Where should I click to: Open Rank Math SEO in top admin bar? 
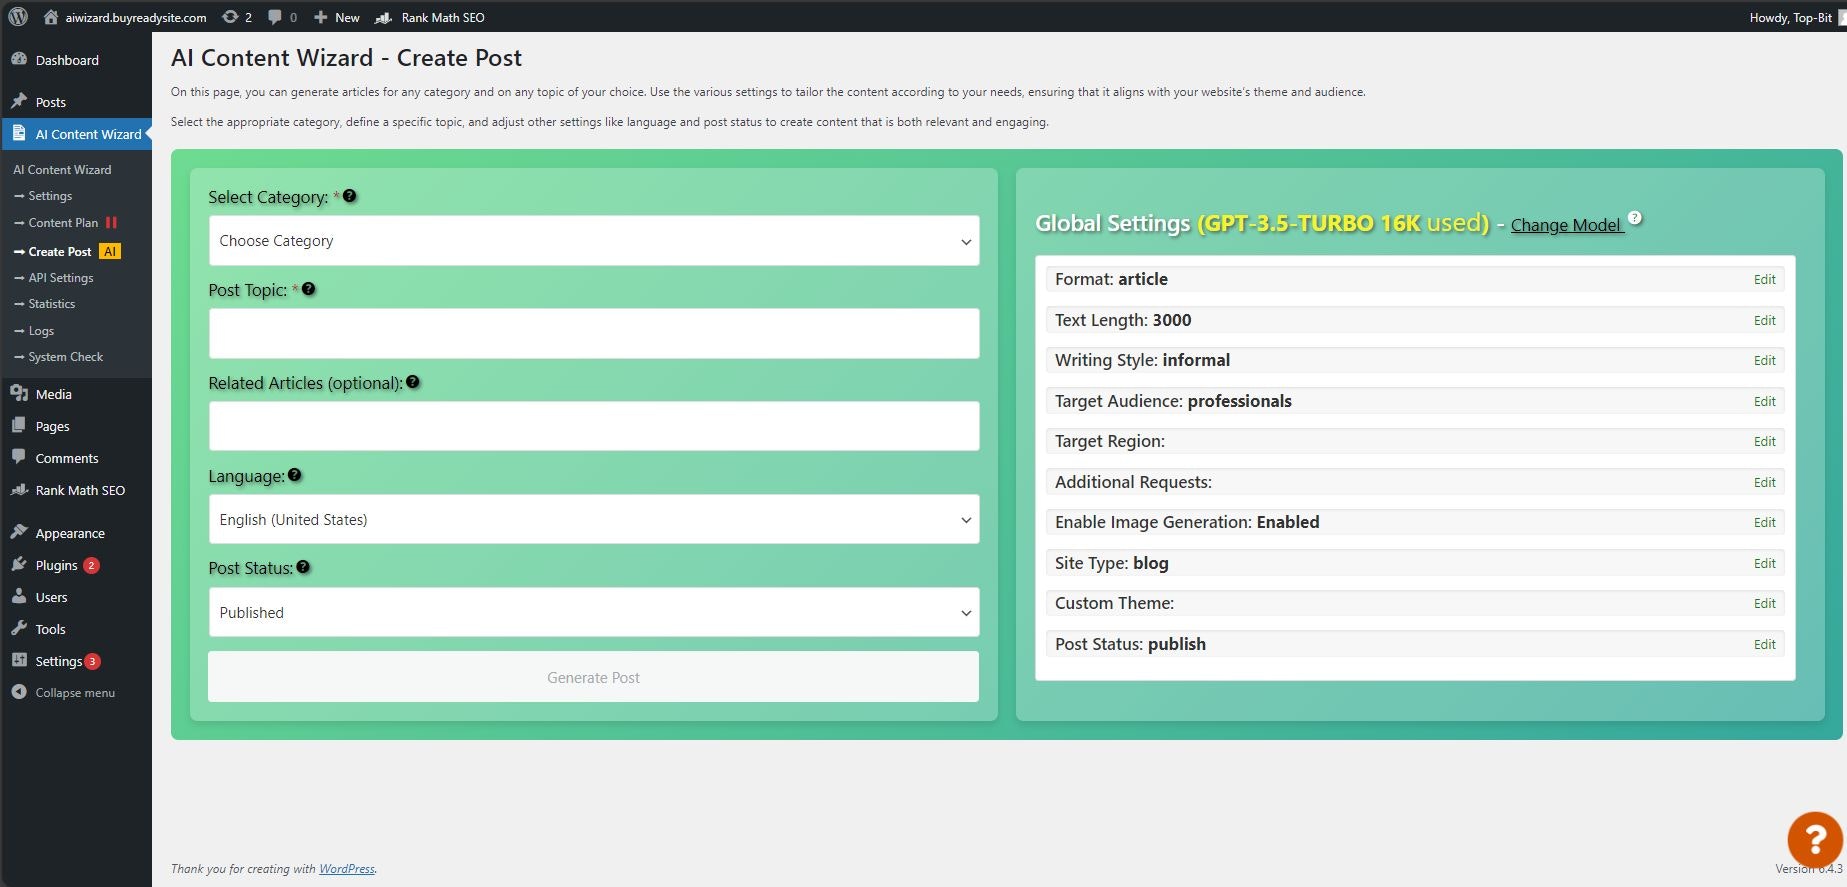pos(430,17)
